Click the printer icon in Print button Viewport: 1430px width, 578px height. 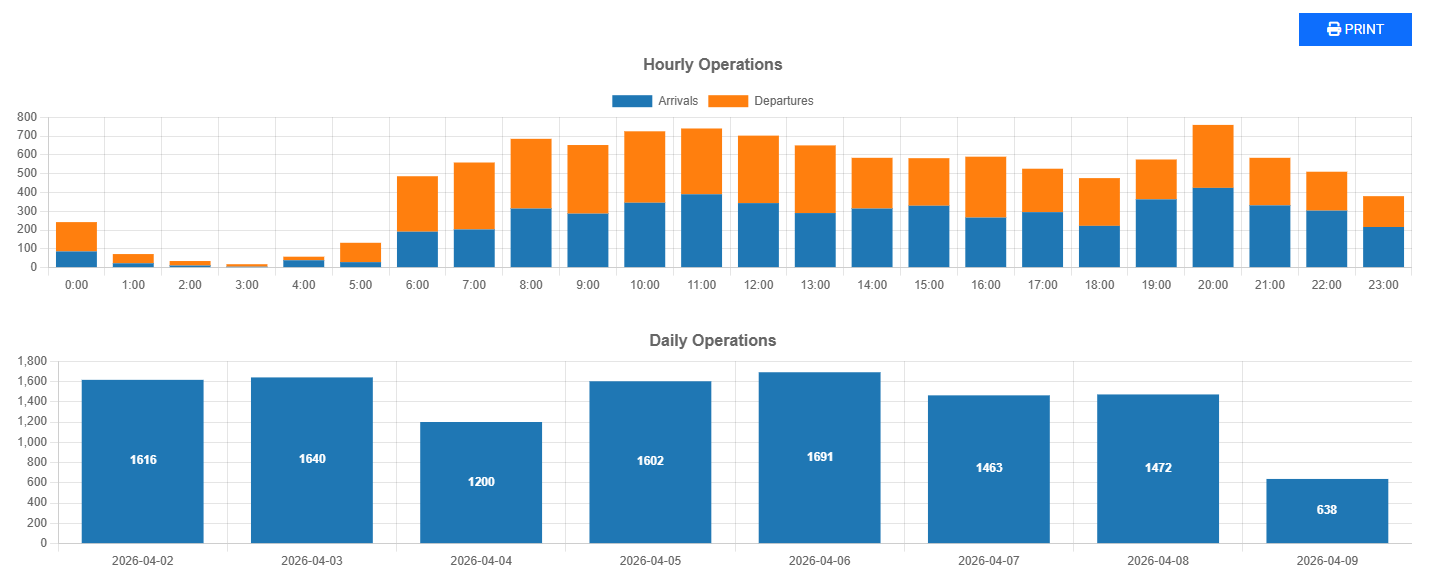click(1333, 29)
